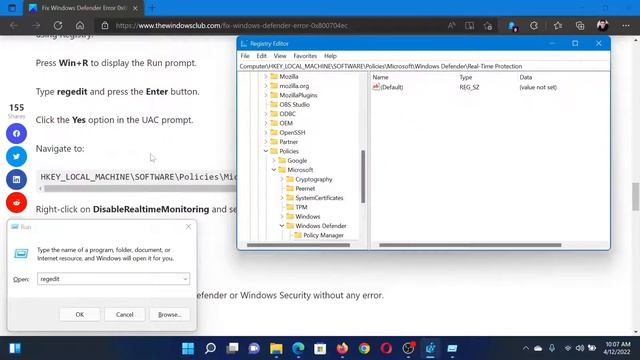Click the code box horizontal scrollbar
This screenshot has height=360, width=640.
140,189
